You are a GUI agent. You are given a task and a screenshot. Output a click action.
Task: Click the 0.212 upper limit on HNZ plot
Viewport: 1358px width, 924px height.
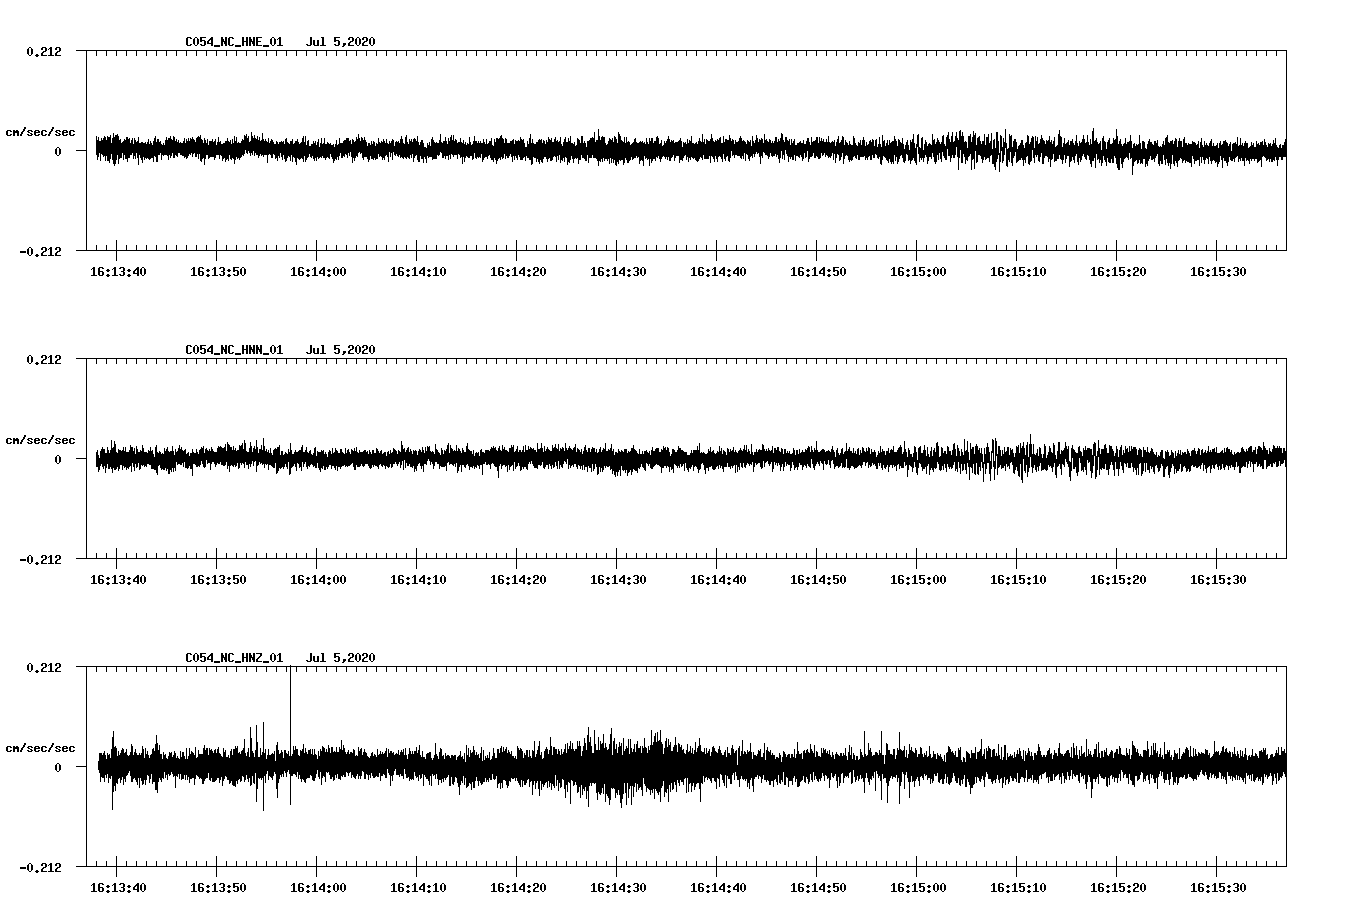[x=43, y=667]
